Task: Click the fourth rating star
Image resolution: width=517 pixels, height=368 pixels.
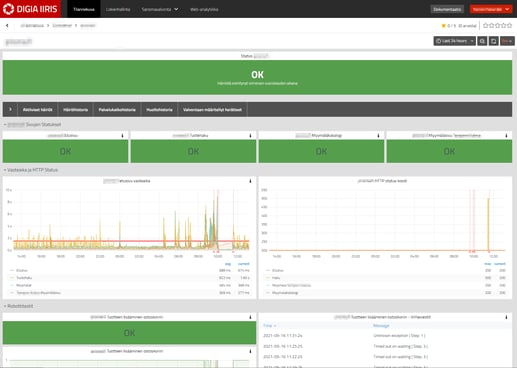Action: pos(503,25)
